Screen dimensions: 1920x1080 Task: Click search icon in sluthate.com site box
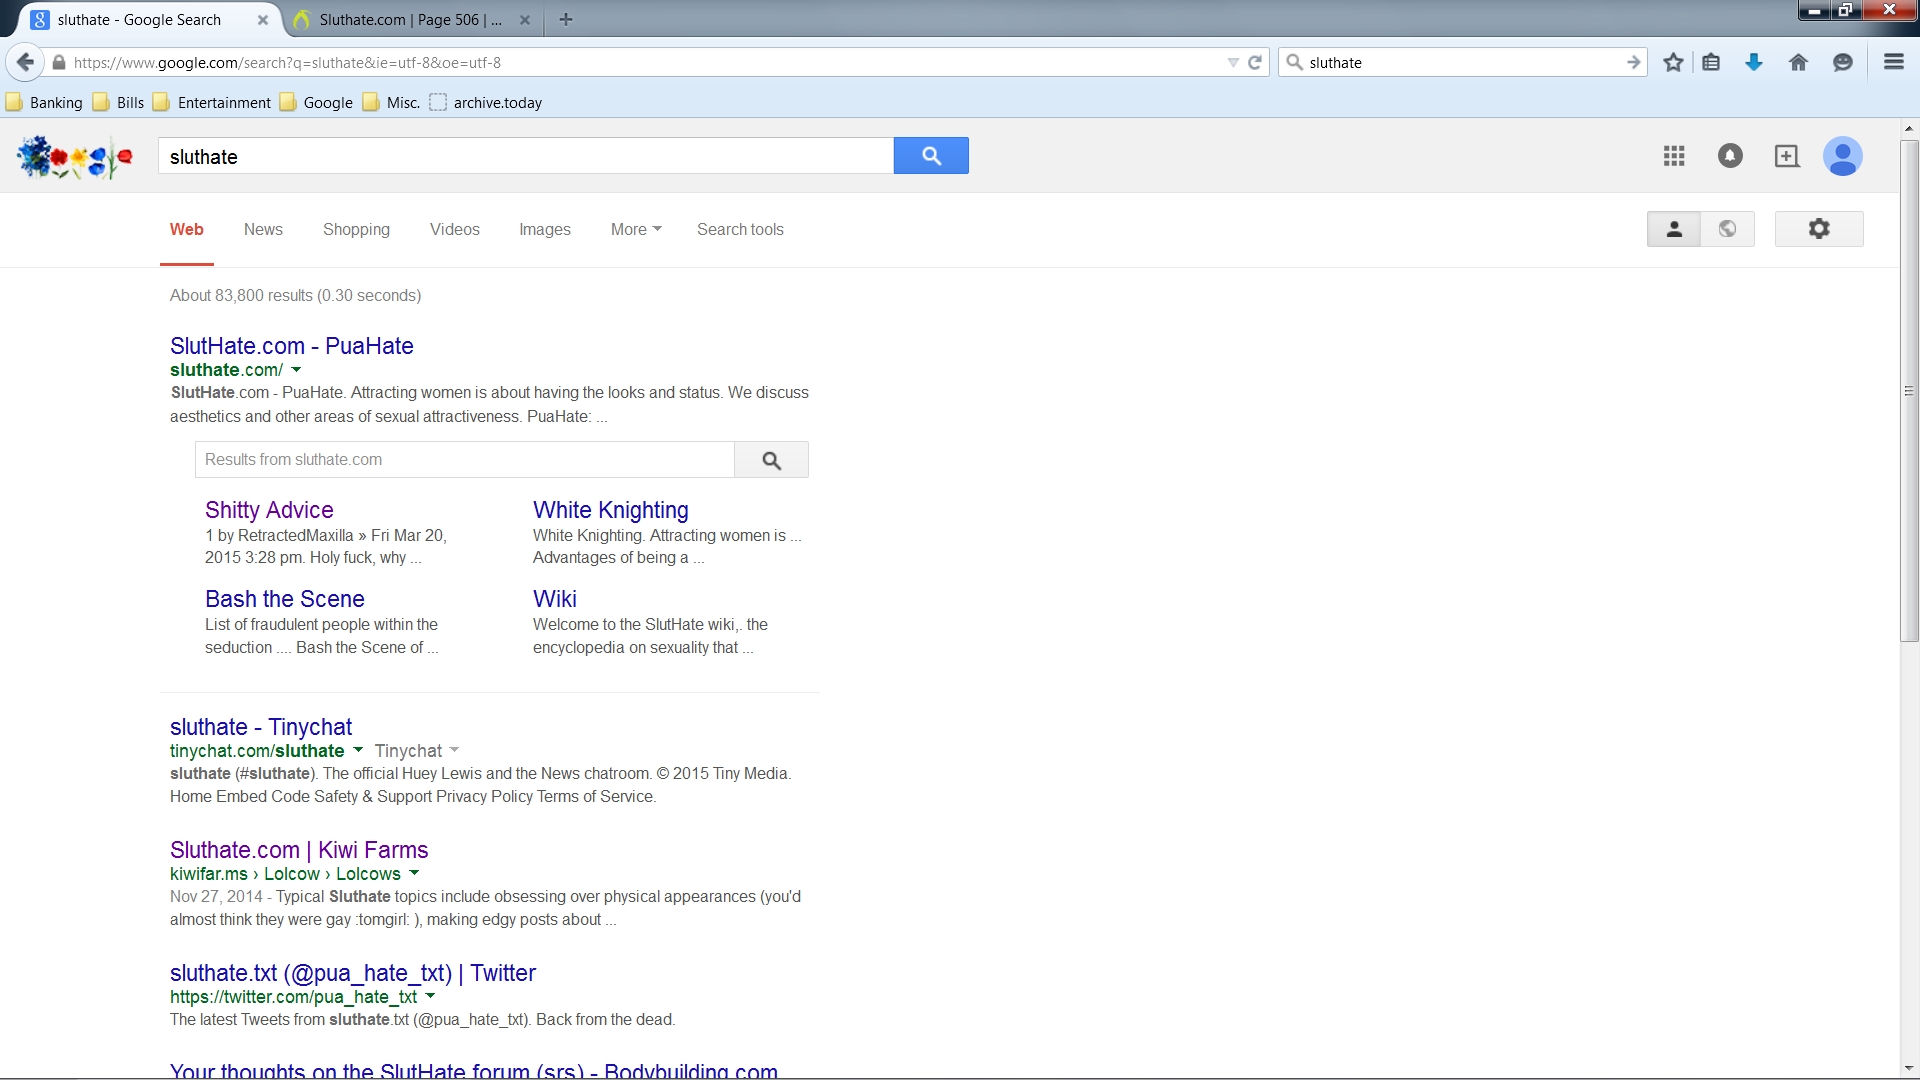point(771,460)
